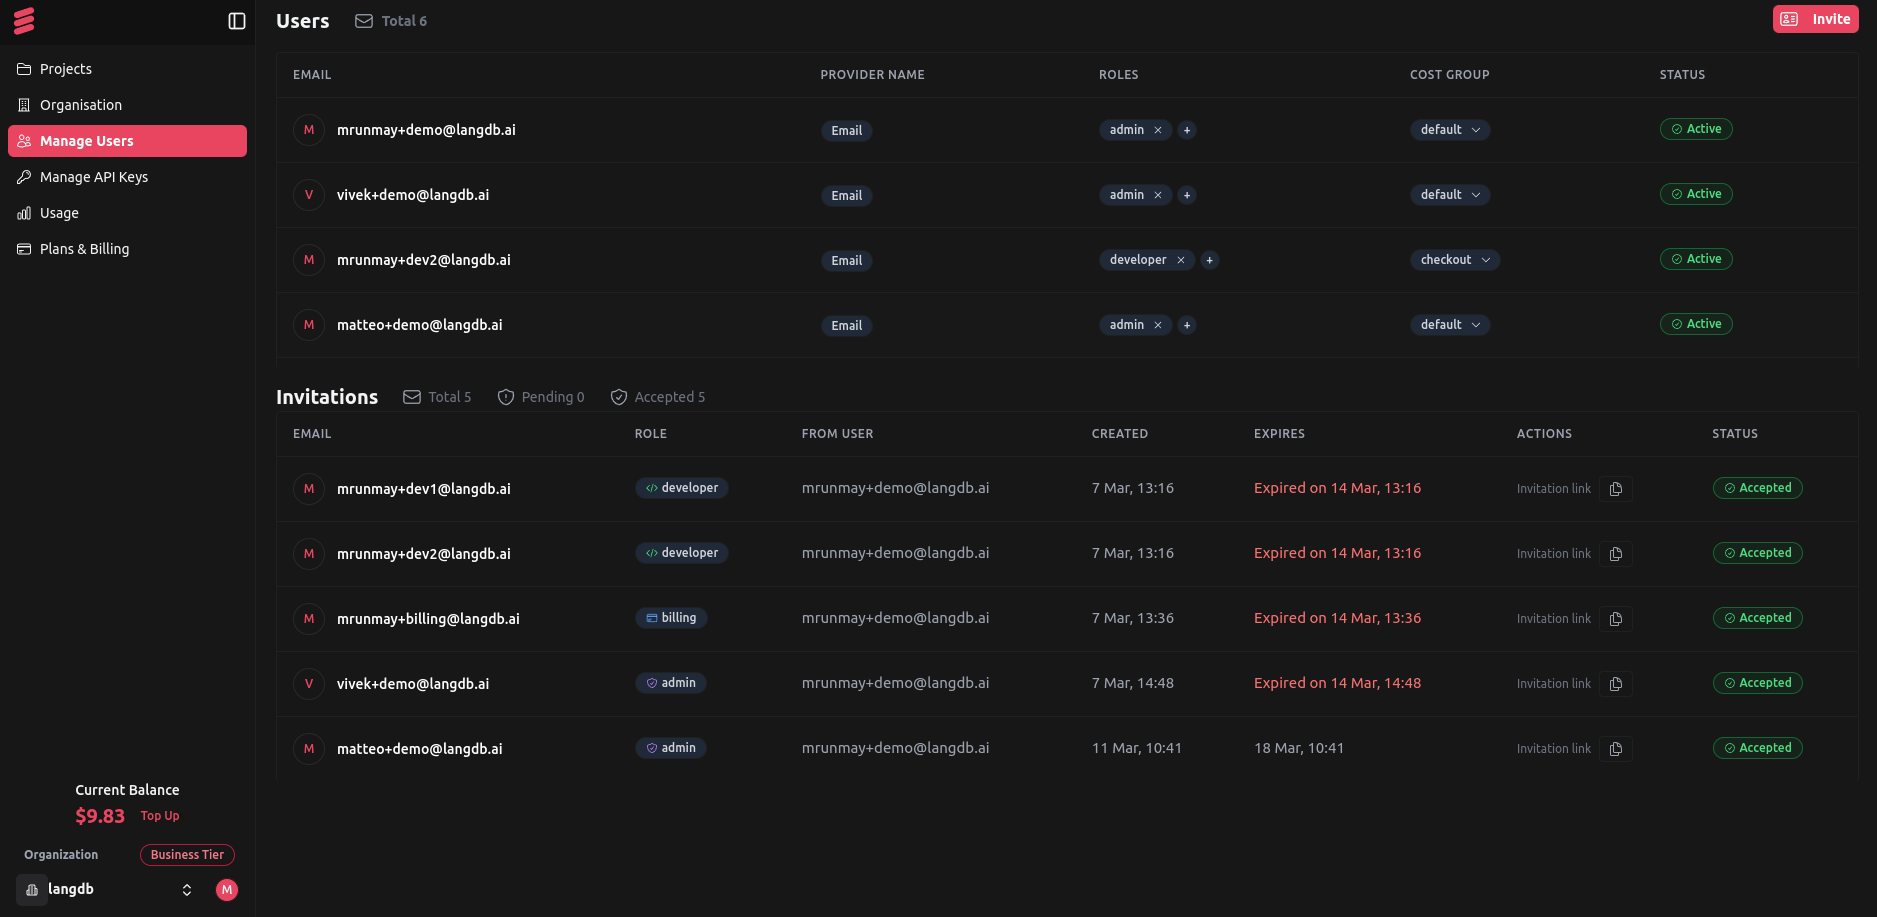
Task: Open the default cost group dropdown for mrunmay+demo@langdb.ai
Action: point(1449,129)
